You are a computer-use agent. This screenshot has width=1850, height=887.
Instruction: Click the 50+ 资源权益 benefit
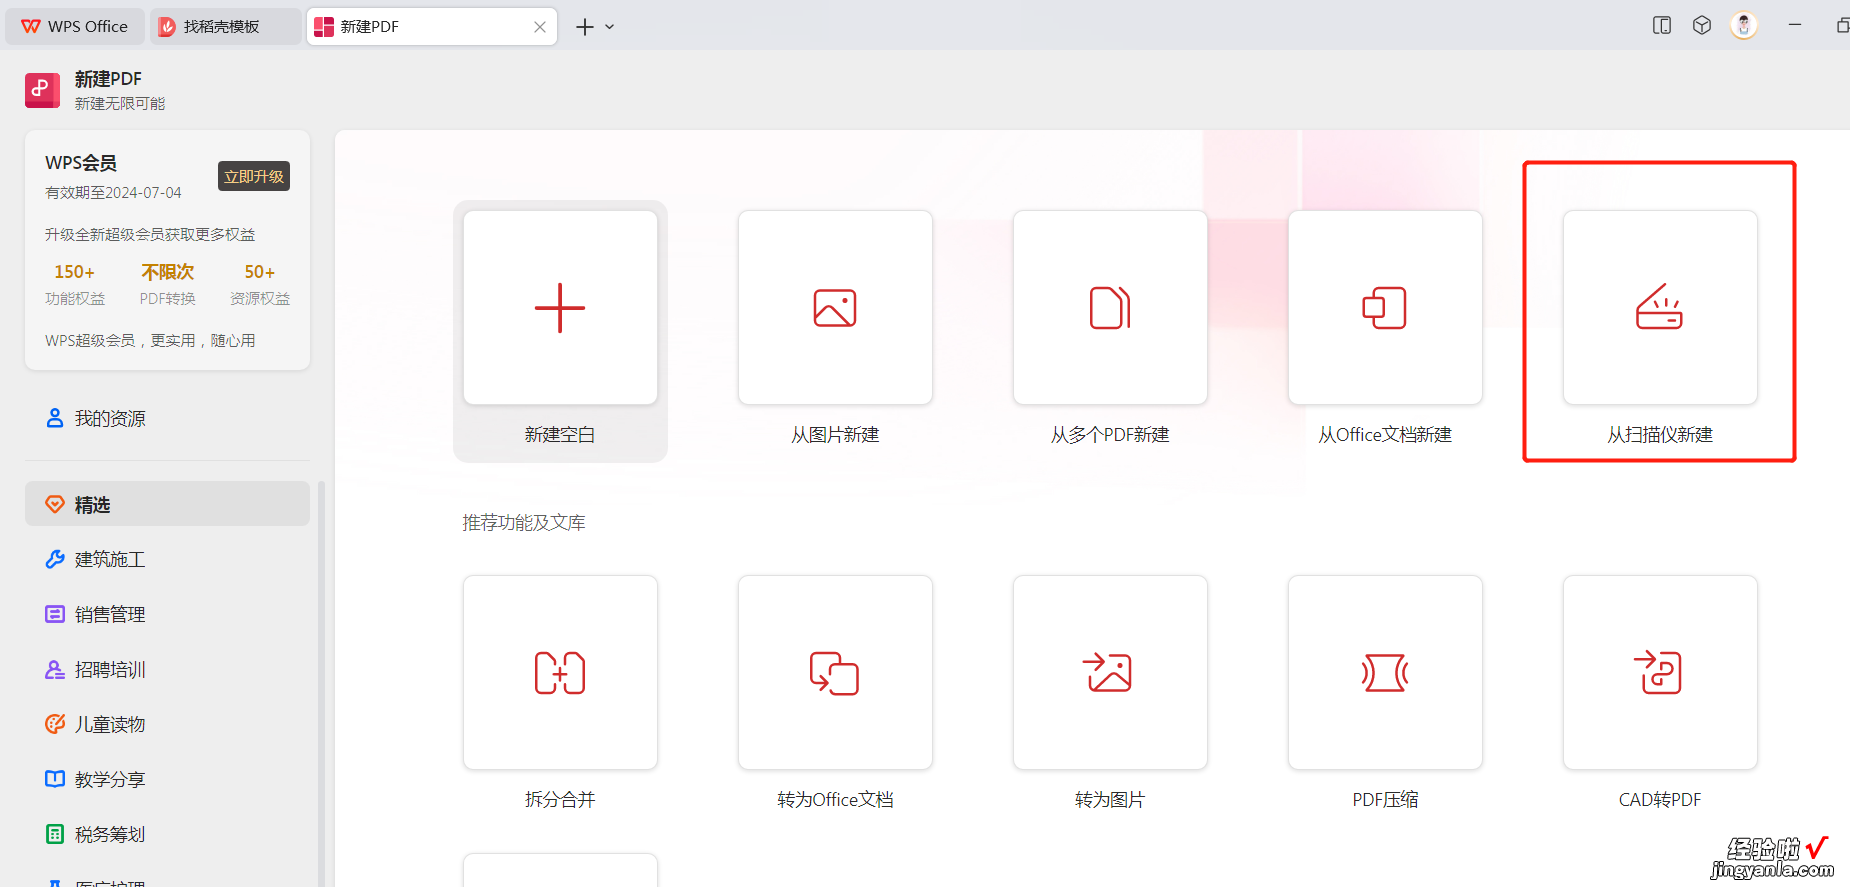260,284
